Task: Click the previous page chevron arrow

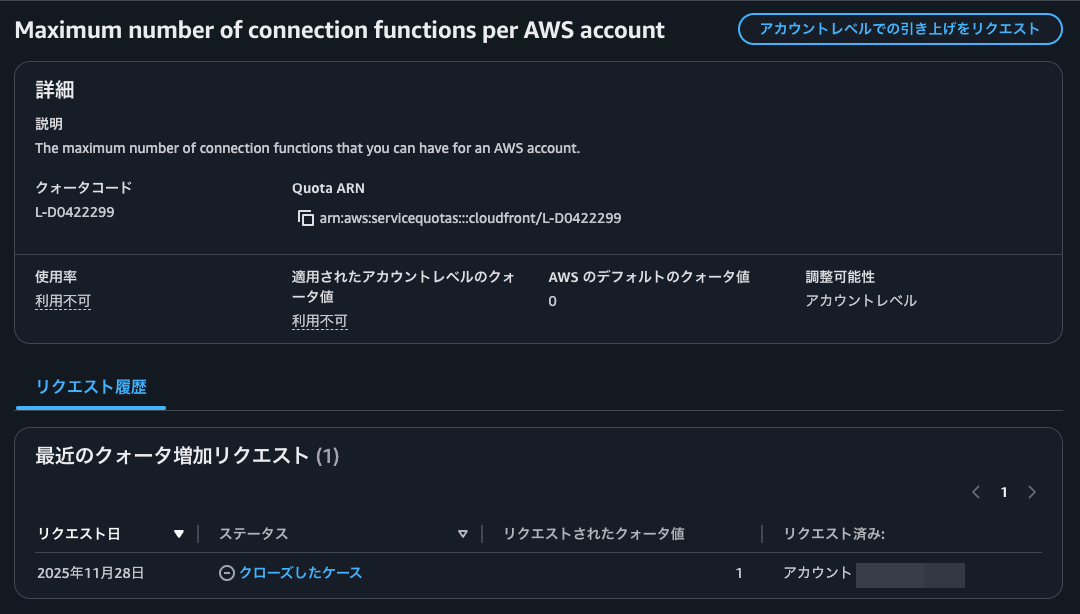Action: [x=976, y=491]
